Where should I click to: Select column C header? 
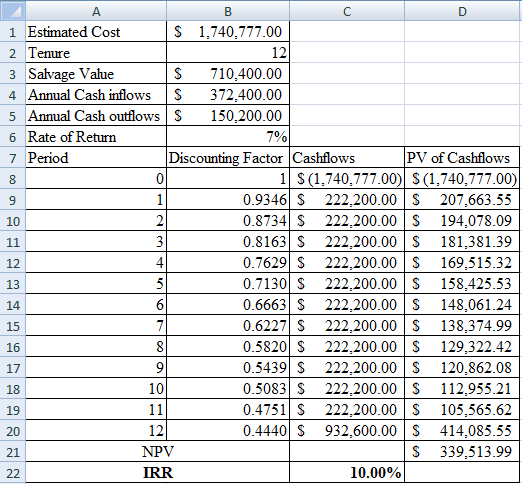coord(347,11)
